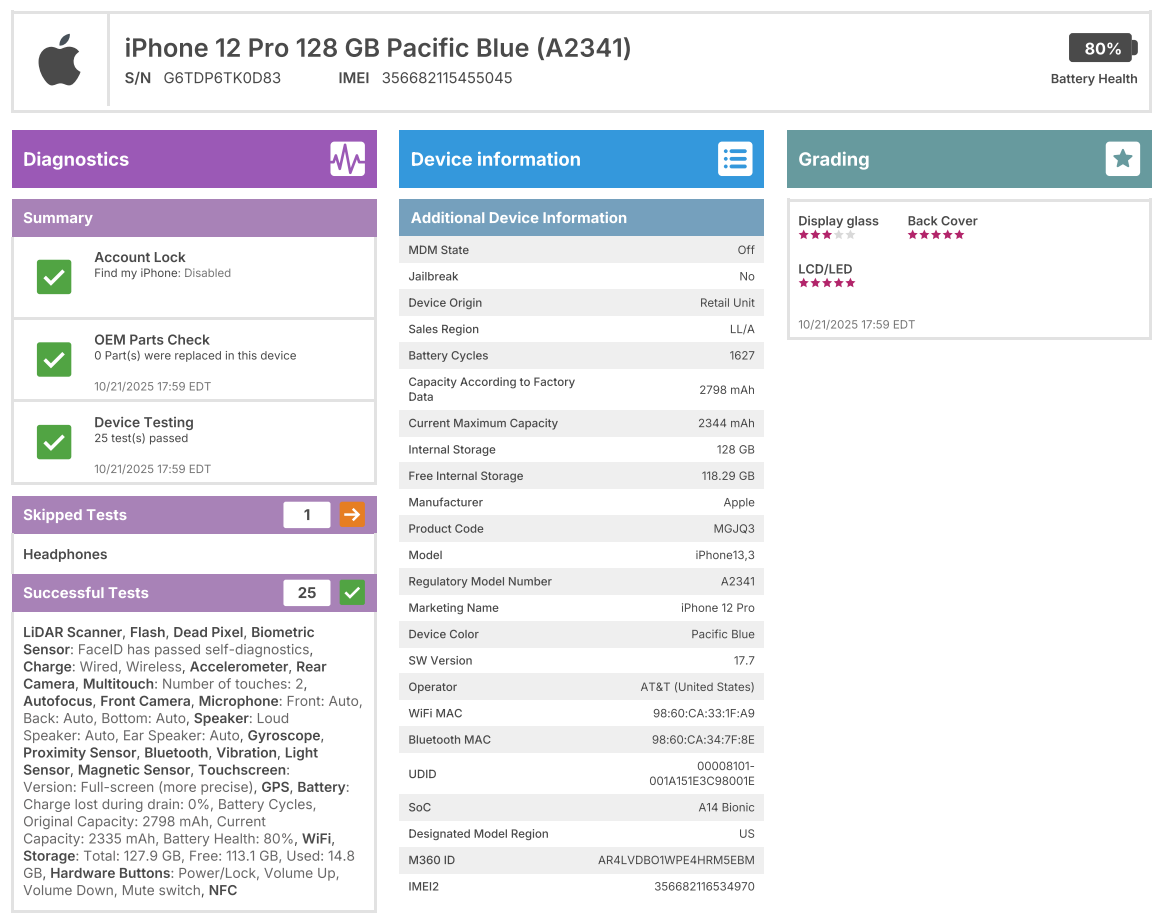Click the Account Lock green checkmark

click(54, 276)
